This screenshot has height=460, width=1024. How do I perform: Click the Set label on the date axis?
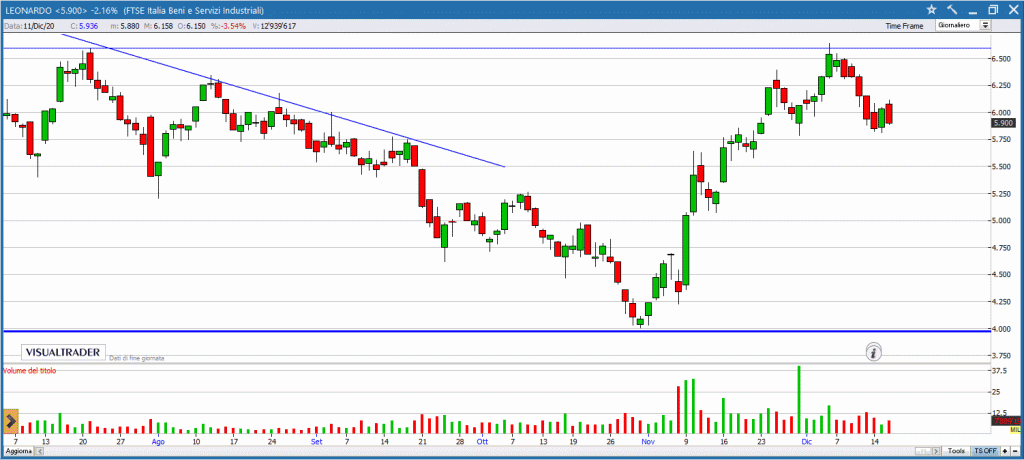pos(316,442)
